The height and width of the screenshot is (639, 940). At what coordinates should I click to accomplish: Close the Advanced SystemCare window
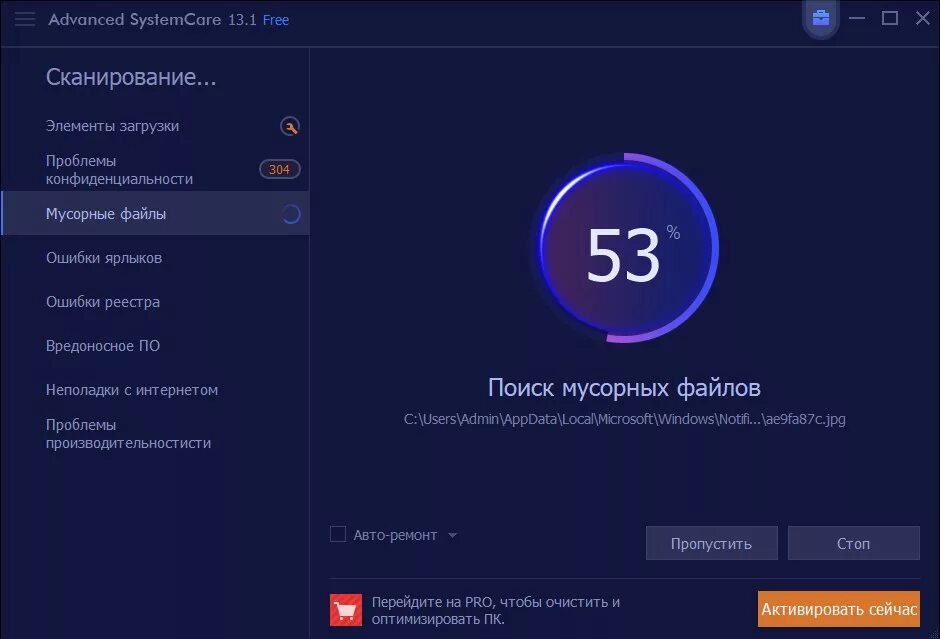(x=923, y=19)
